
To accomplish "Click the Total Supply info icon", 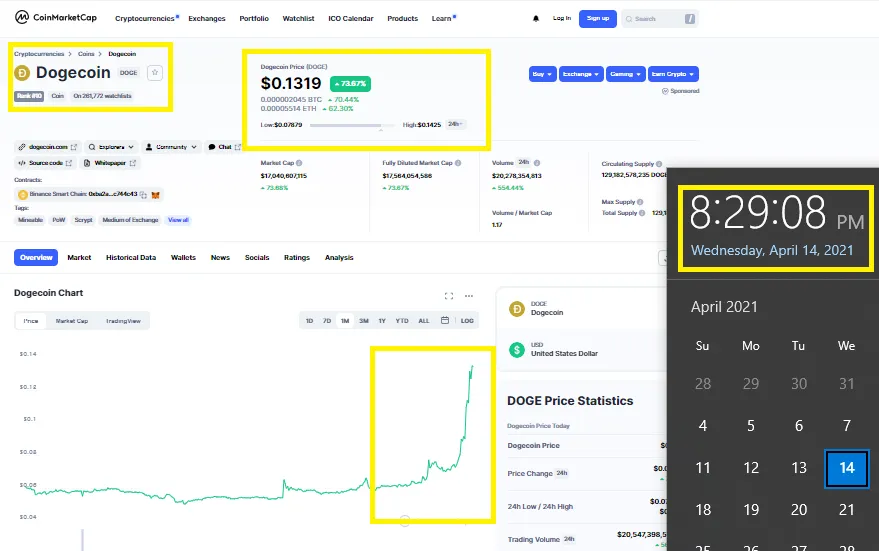I will tap(642, 213).
